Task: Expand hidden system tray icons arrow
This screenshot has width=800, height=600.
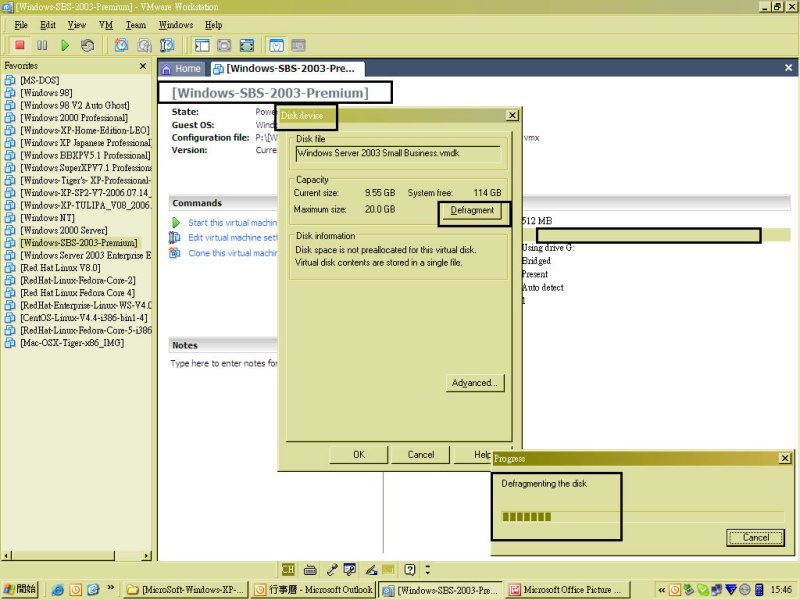Action: tap(661, 590)
